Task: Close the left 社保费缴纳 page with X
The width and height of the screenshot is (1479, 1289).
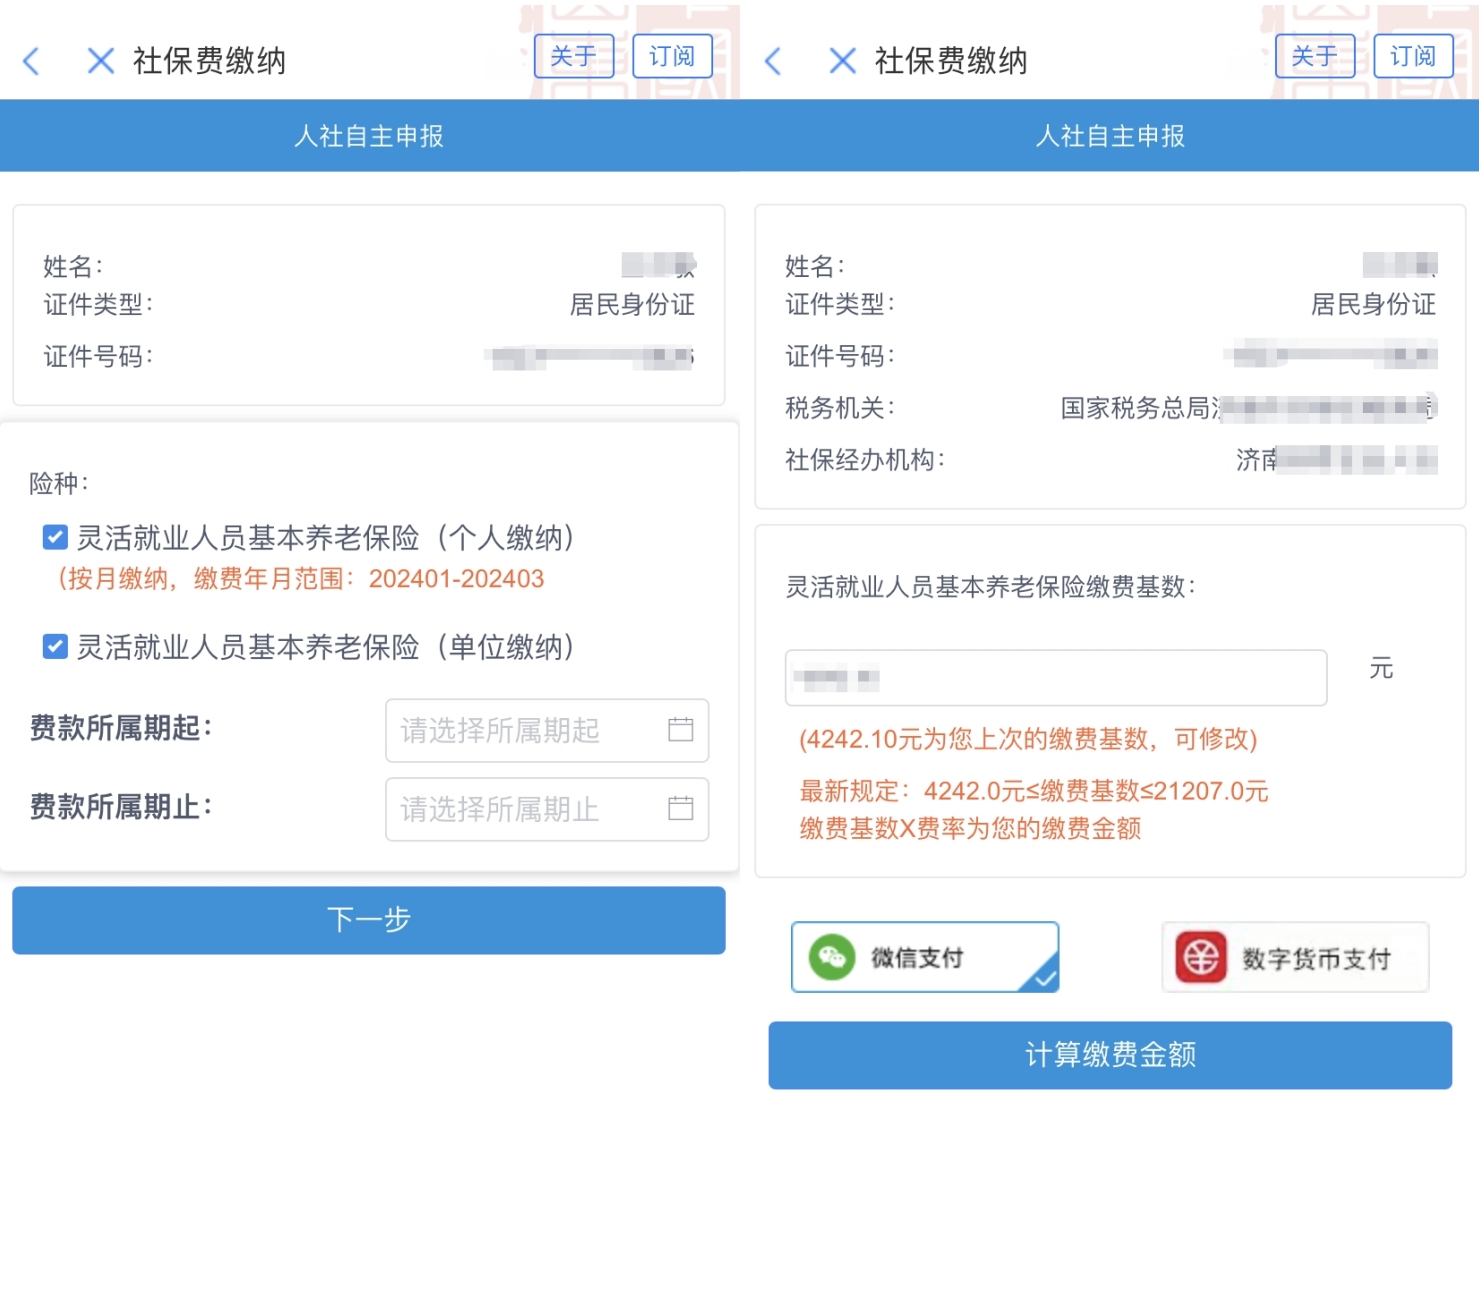Action: click(100, 61)
